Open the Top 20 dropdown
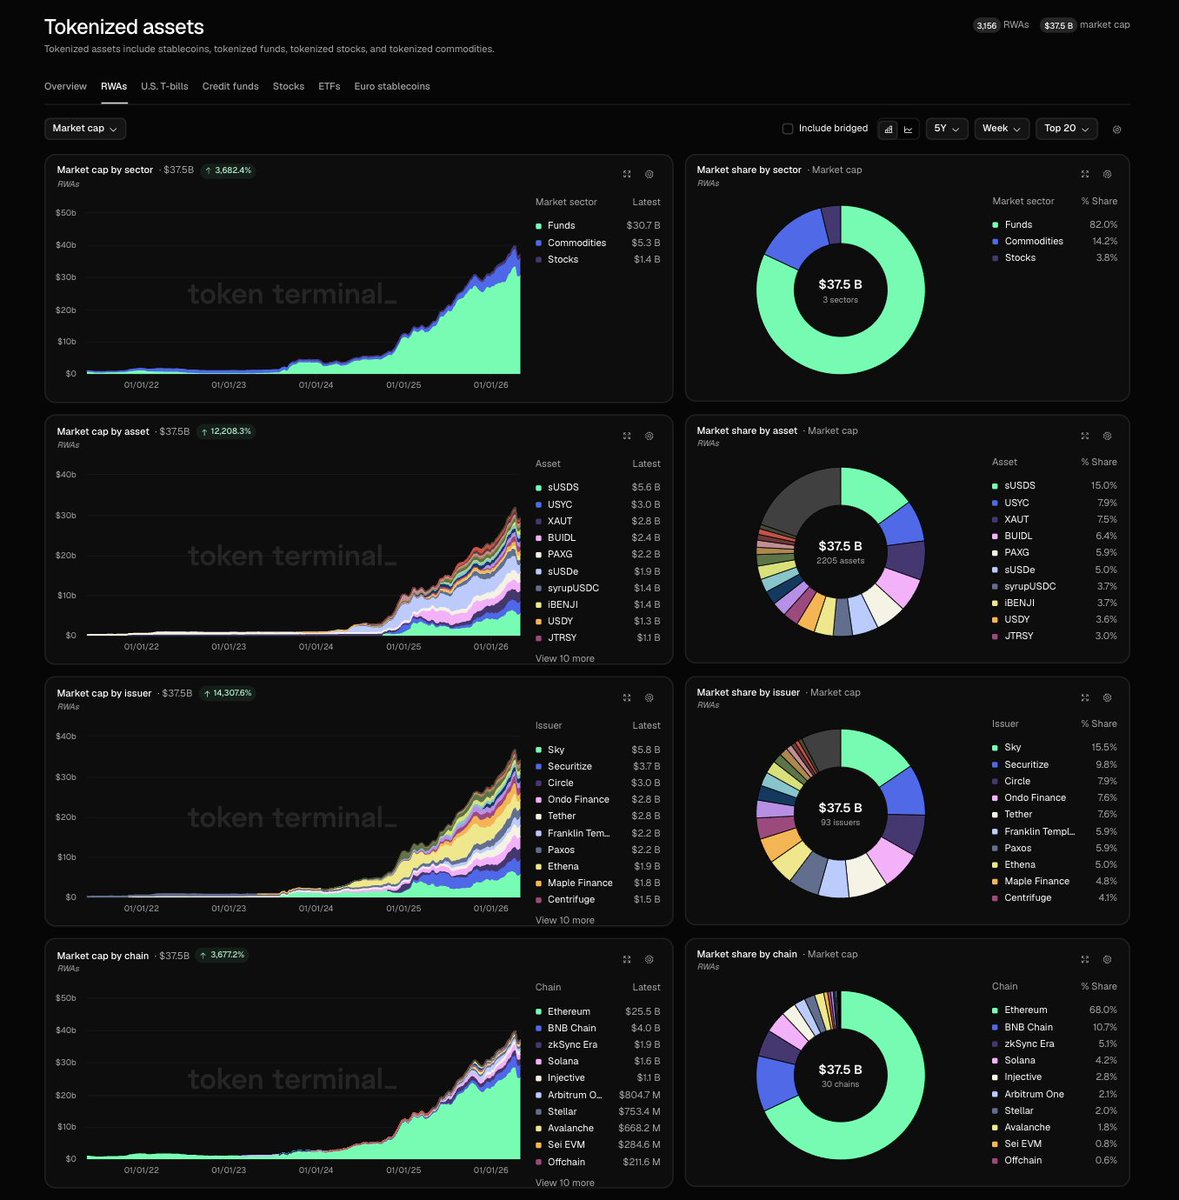This screenshot has width=1179, height=1200. tap(1067, 128)
